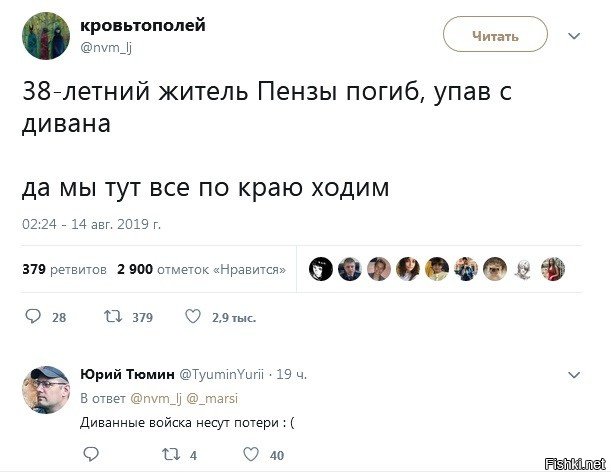Like the main tweet via heart icon
Viewport: 611px width, 476px height.
click(193, 317)
